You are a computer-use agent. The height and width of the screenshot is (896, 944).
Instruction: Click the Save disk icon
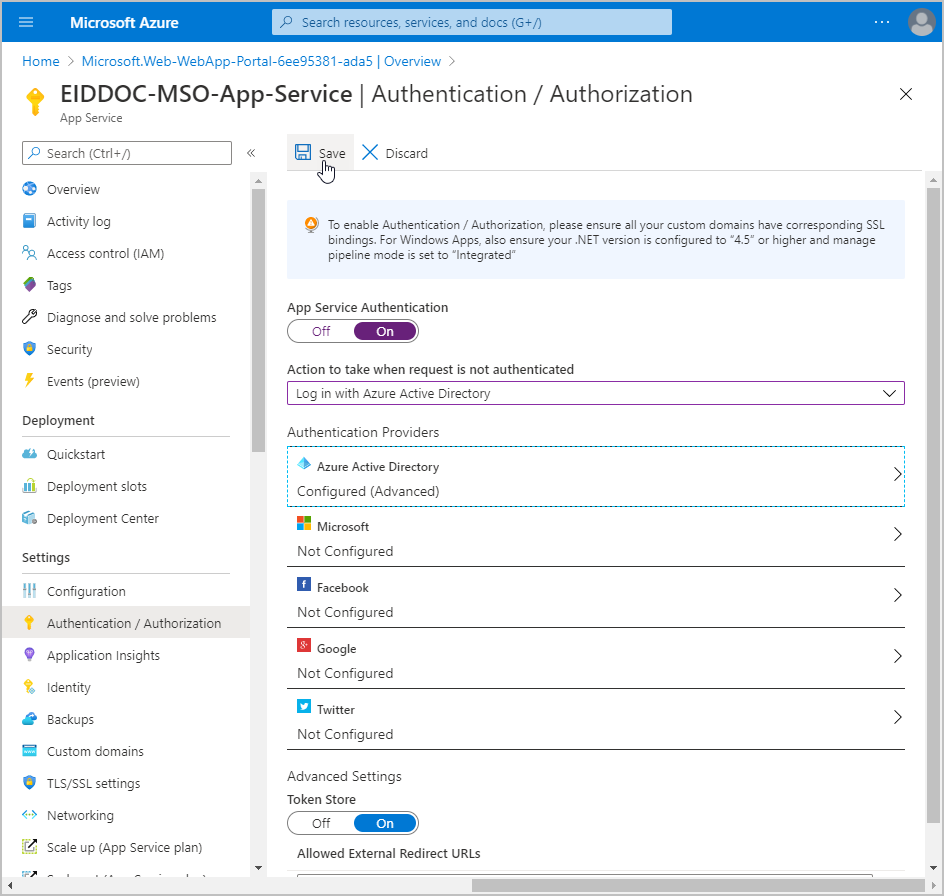click(x=303, y=153)
